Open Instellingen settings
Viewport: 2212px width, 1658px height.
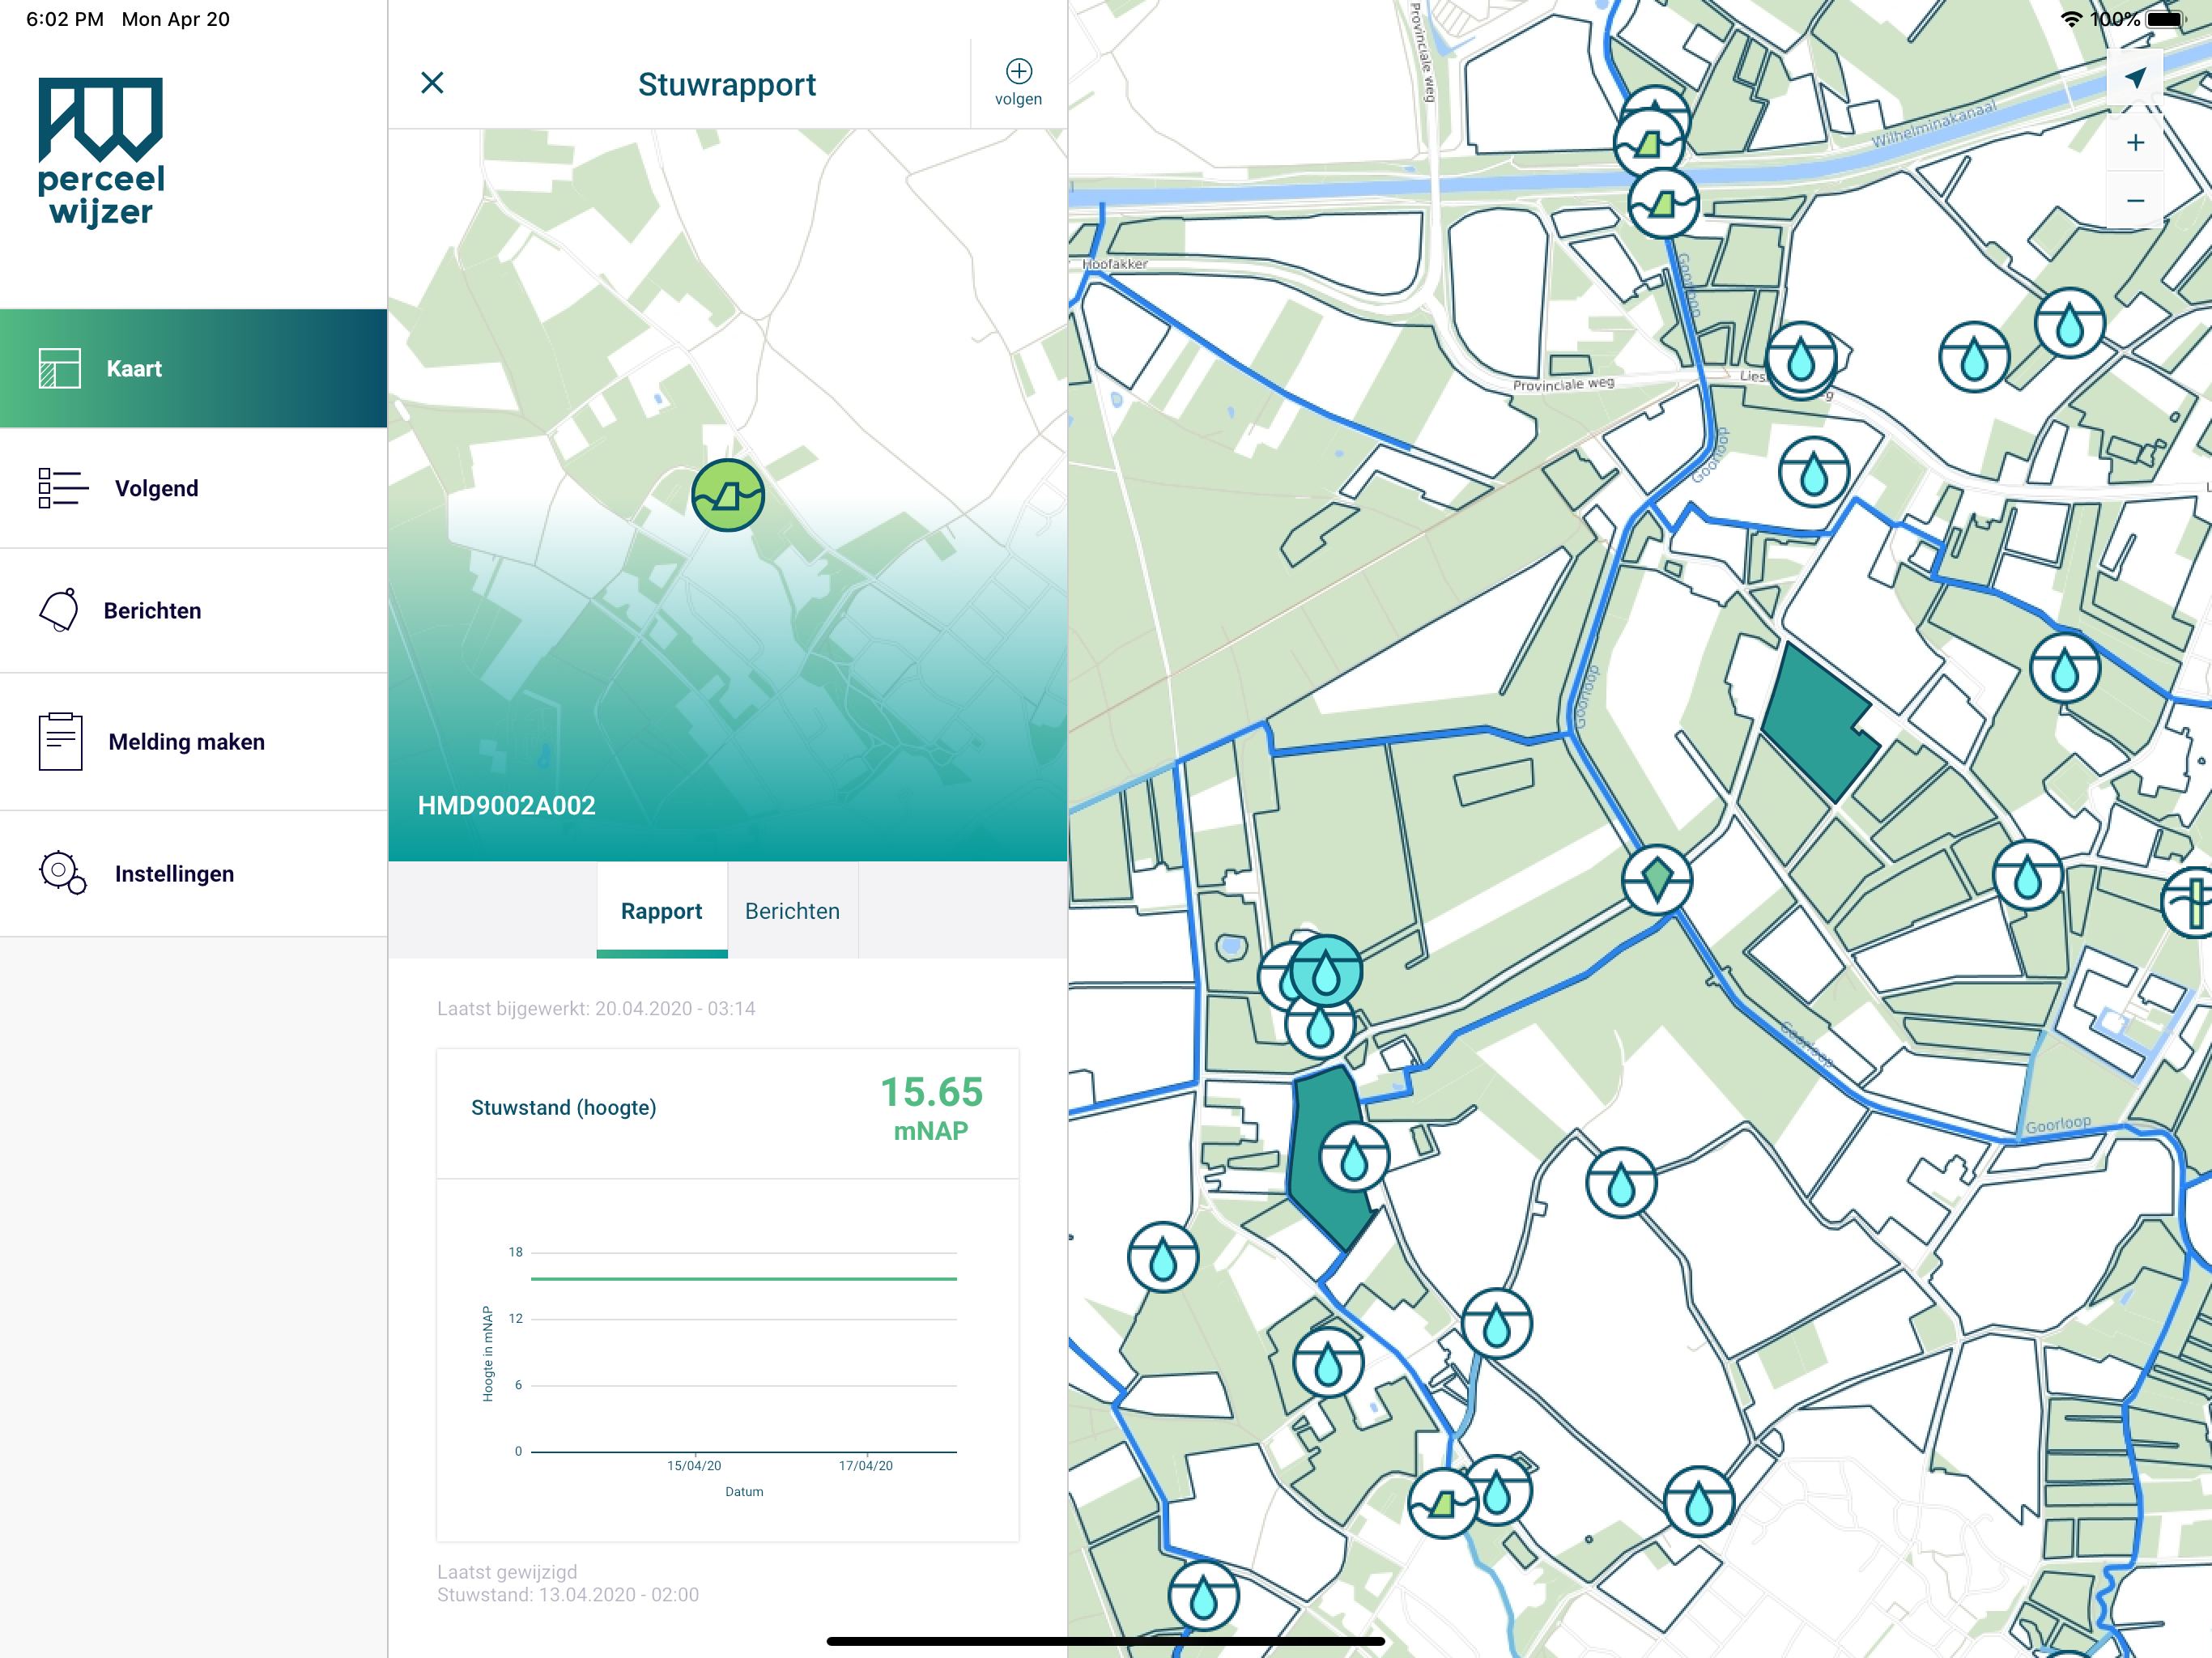[193, 873]
